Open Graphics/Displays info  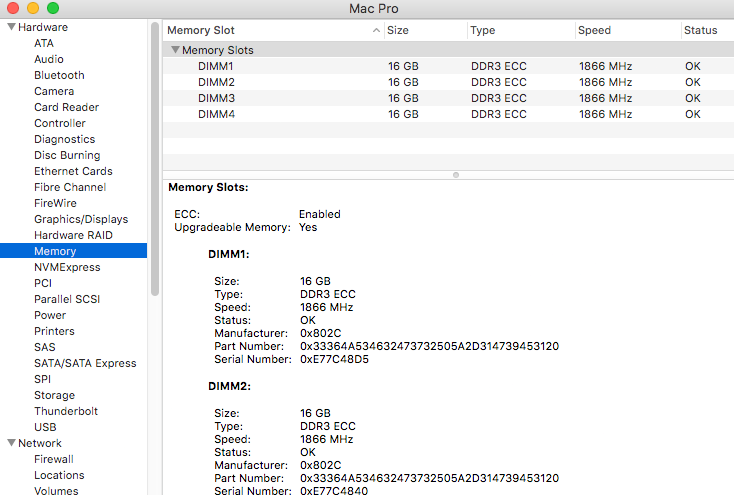[x=81, y=219]
